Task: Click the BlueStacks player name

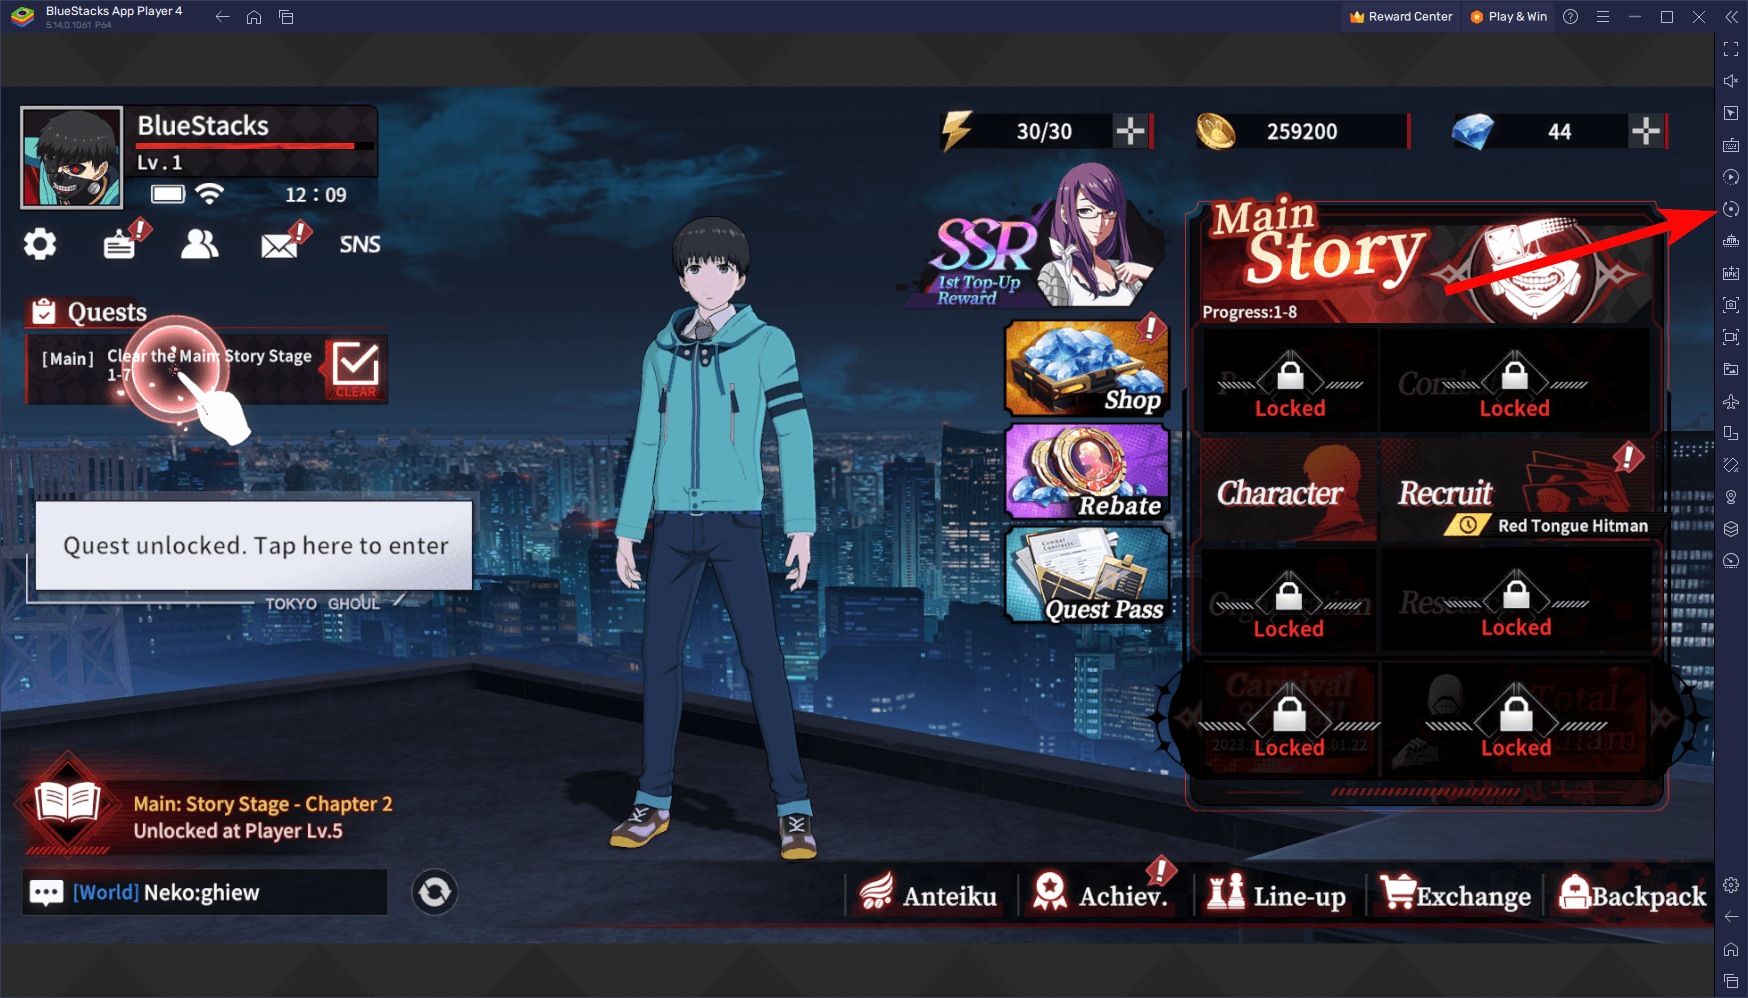Action: click(203, 126)
